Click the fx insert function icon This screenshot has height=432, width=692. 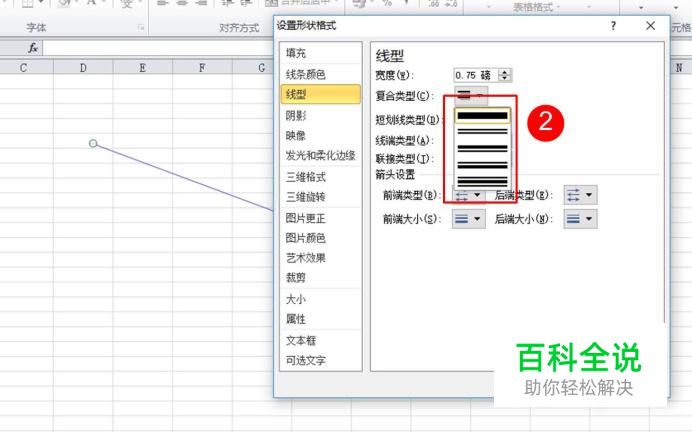click(33, 48)
